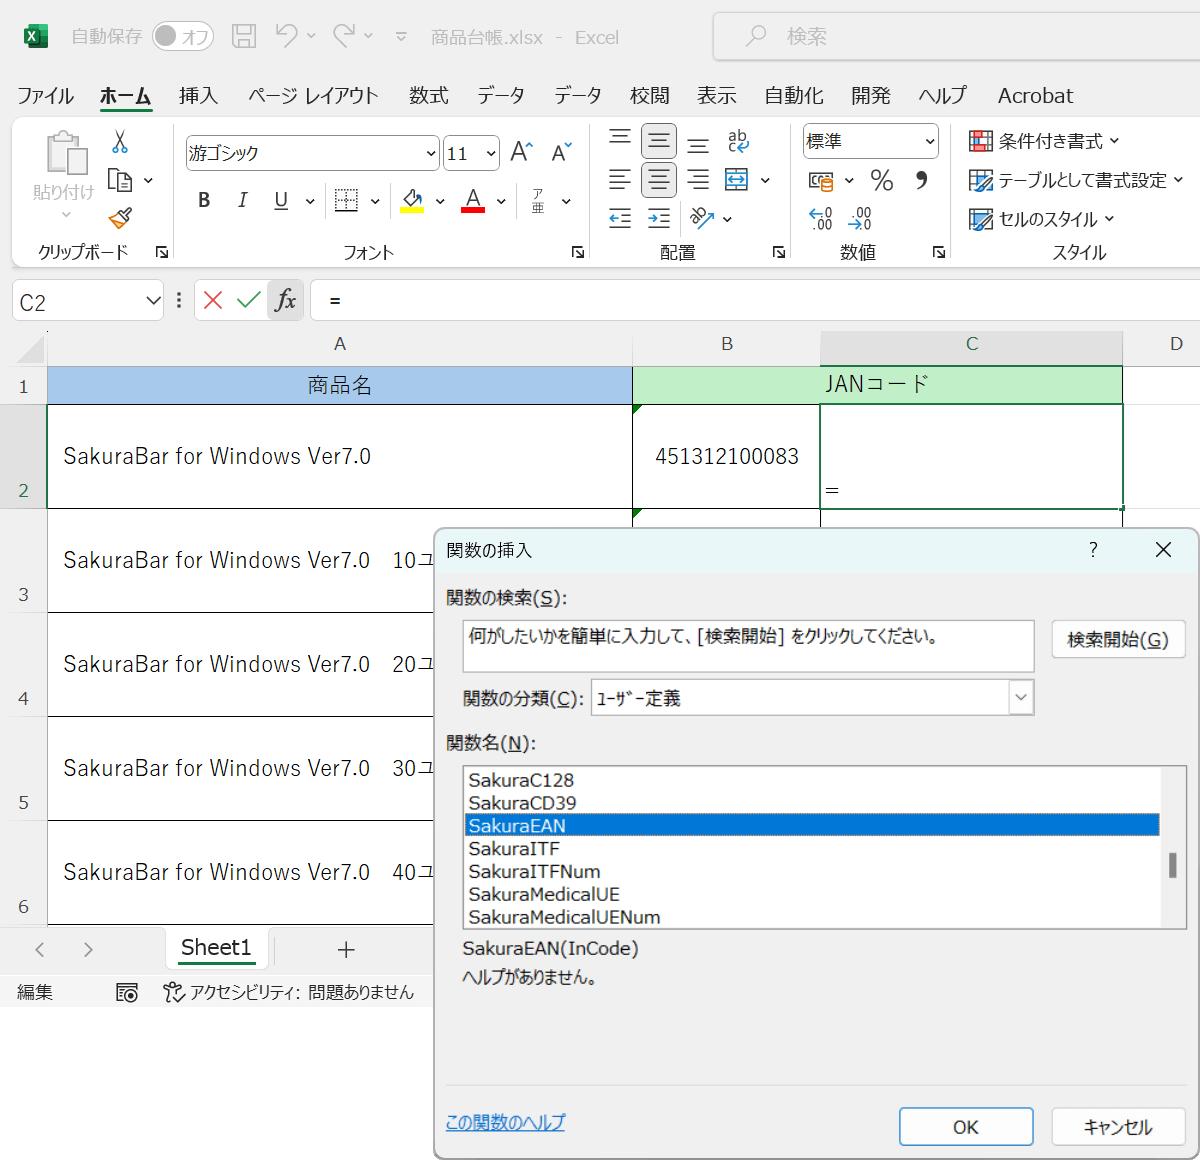Click the phonetic guide (ア亜) icon
The image size is (1200, 1160).
538,200
